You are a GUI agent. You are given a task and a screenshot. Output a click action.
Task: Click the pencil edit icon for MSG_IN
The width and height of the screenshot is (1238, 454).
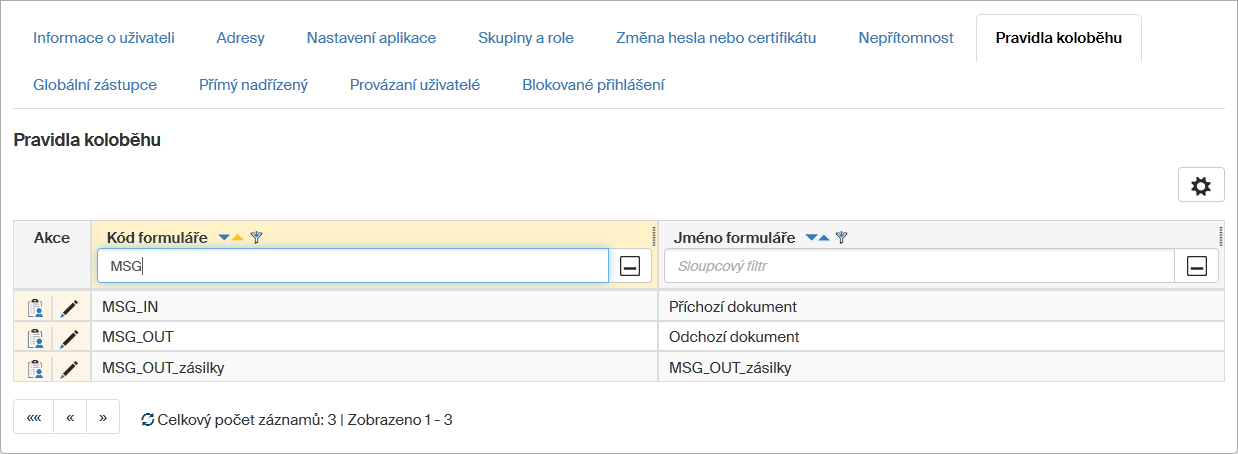point(69,308)
